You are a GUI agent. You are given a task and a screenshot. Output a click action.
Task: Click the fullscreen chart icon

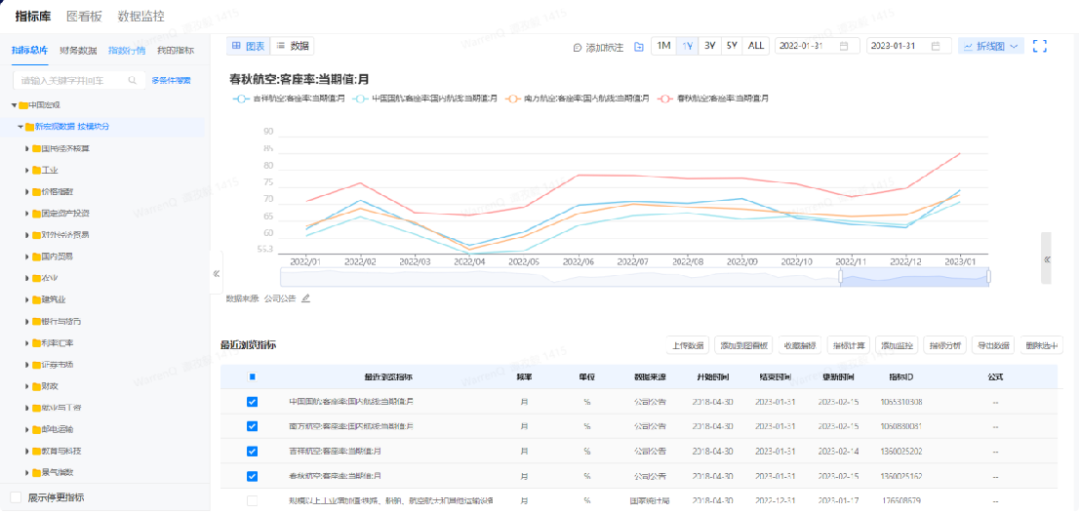pyautogui.click(x=1040, y=46)
